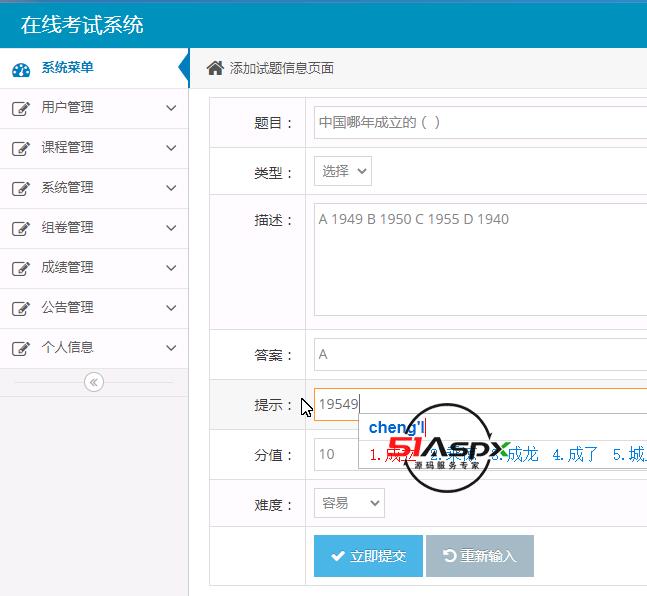Screen dimensions: 647x596
Task: Select the 公告管理 menu item
Action: (94, 308)
